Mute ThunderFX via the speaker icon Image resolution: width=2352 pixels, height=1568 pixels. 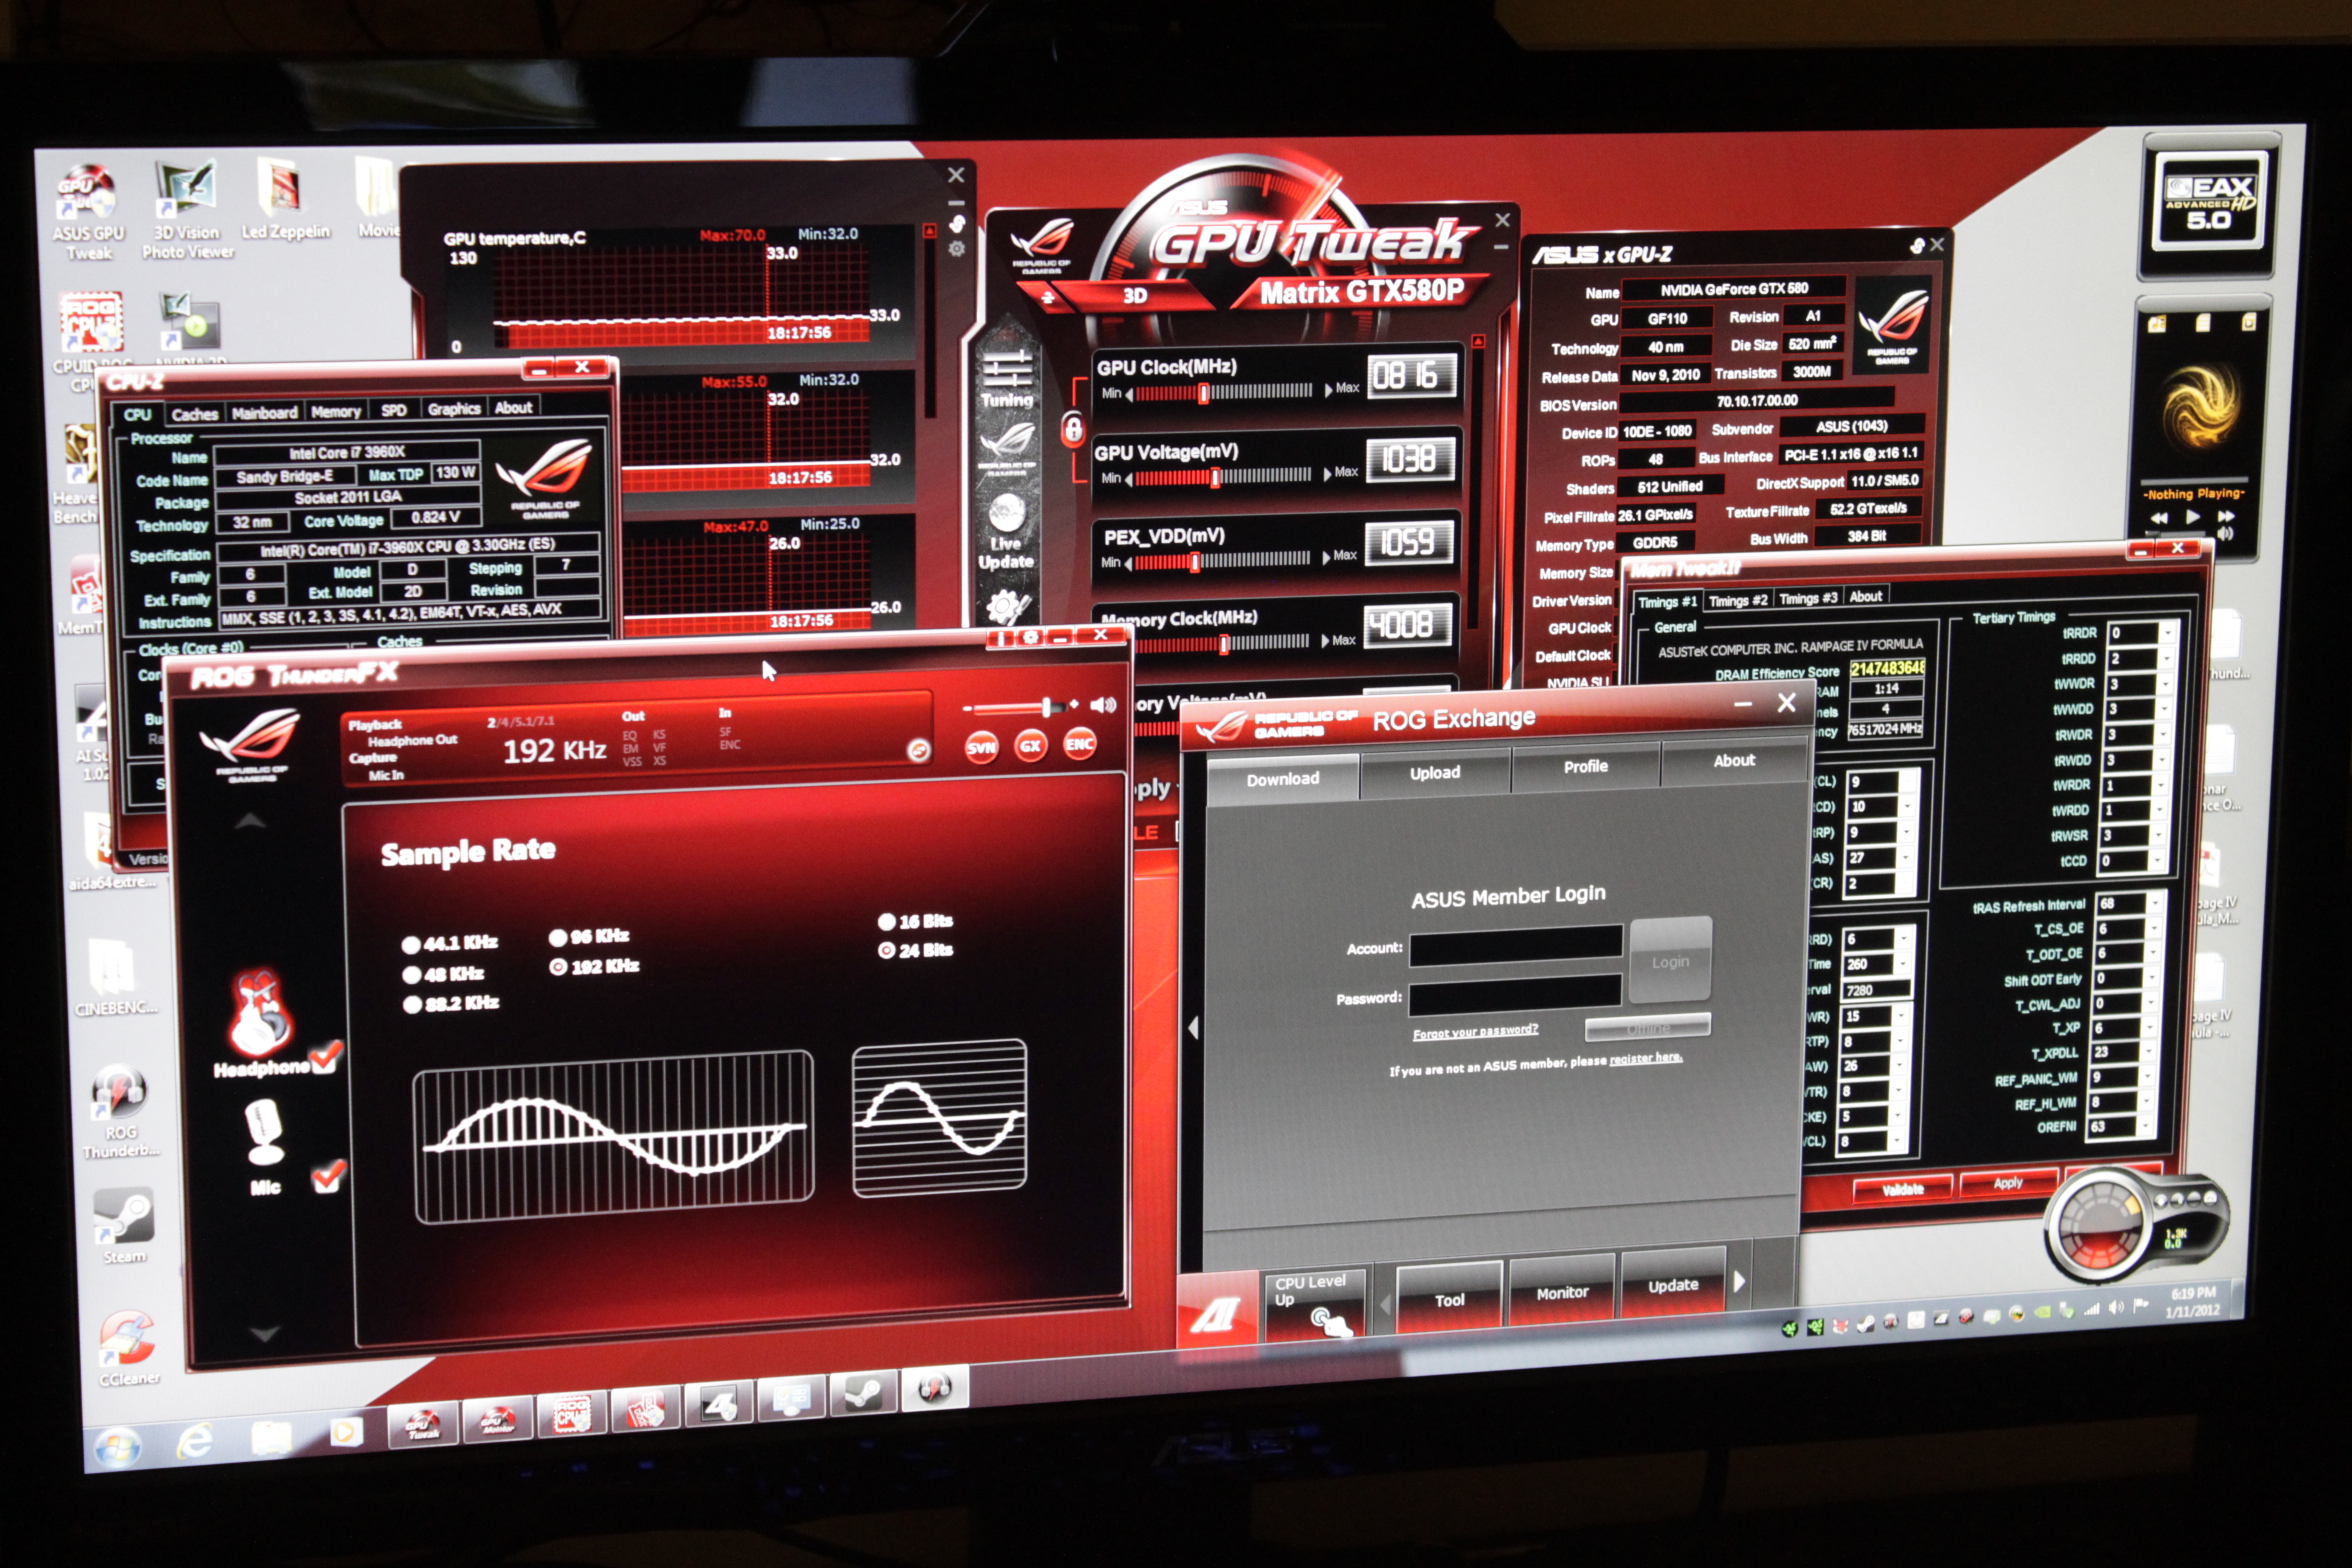click(x=1103, y=705)
